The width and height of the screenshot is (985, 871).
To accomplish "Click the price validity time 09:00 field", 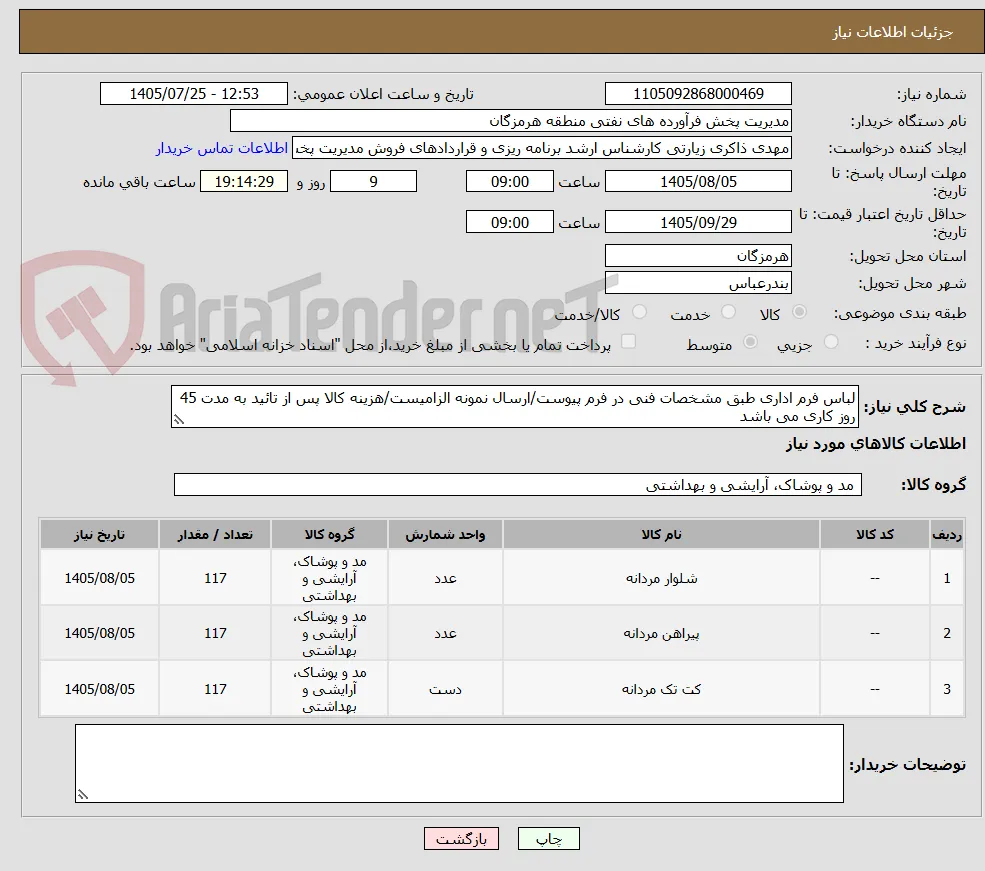I will point(509,222).
